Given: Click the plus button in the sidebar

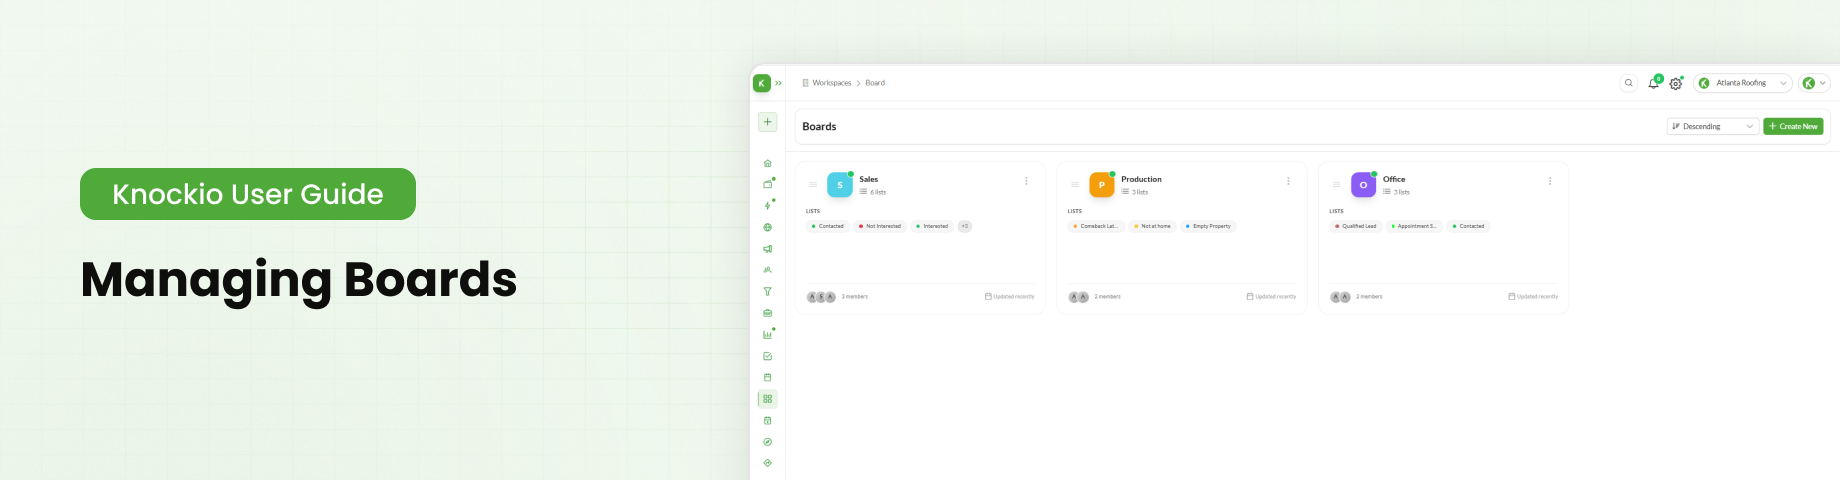Looking at the screenshot, I should (x=767, y=122).
